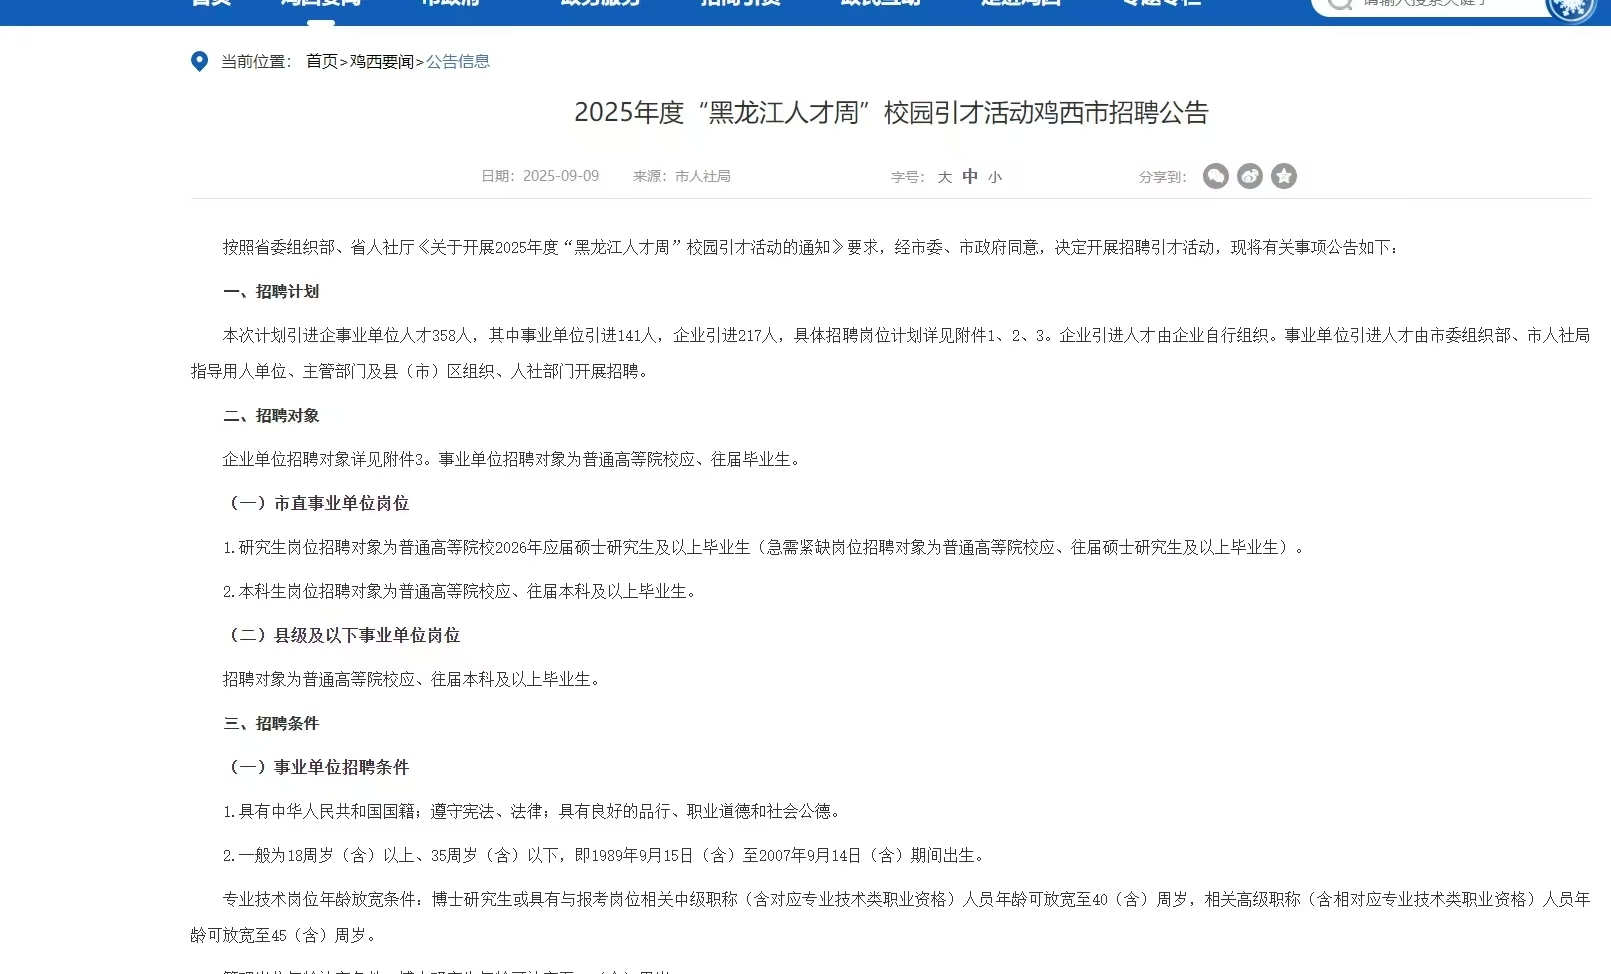Expand the 走进鸡西 menu

point(1018,5)
